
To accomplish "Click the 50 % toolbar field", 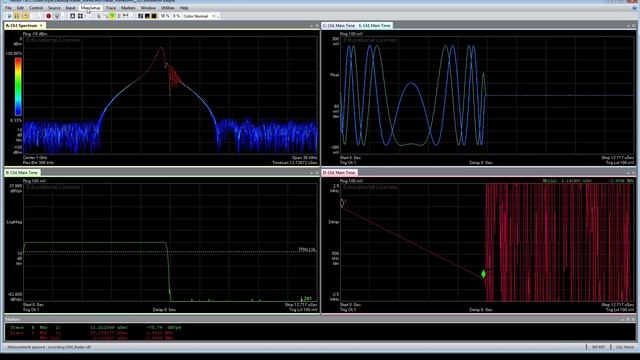I will tap(165, 16).
